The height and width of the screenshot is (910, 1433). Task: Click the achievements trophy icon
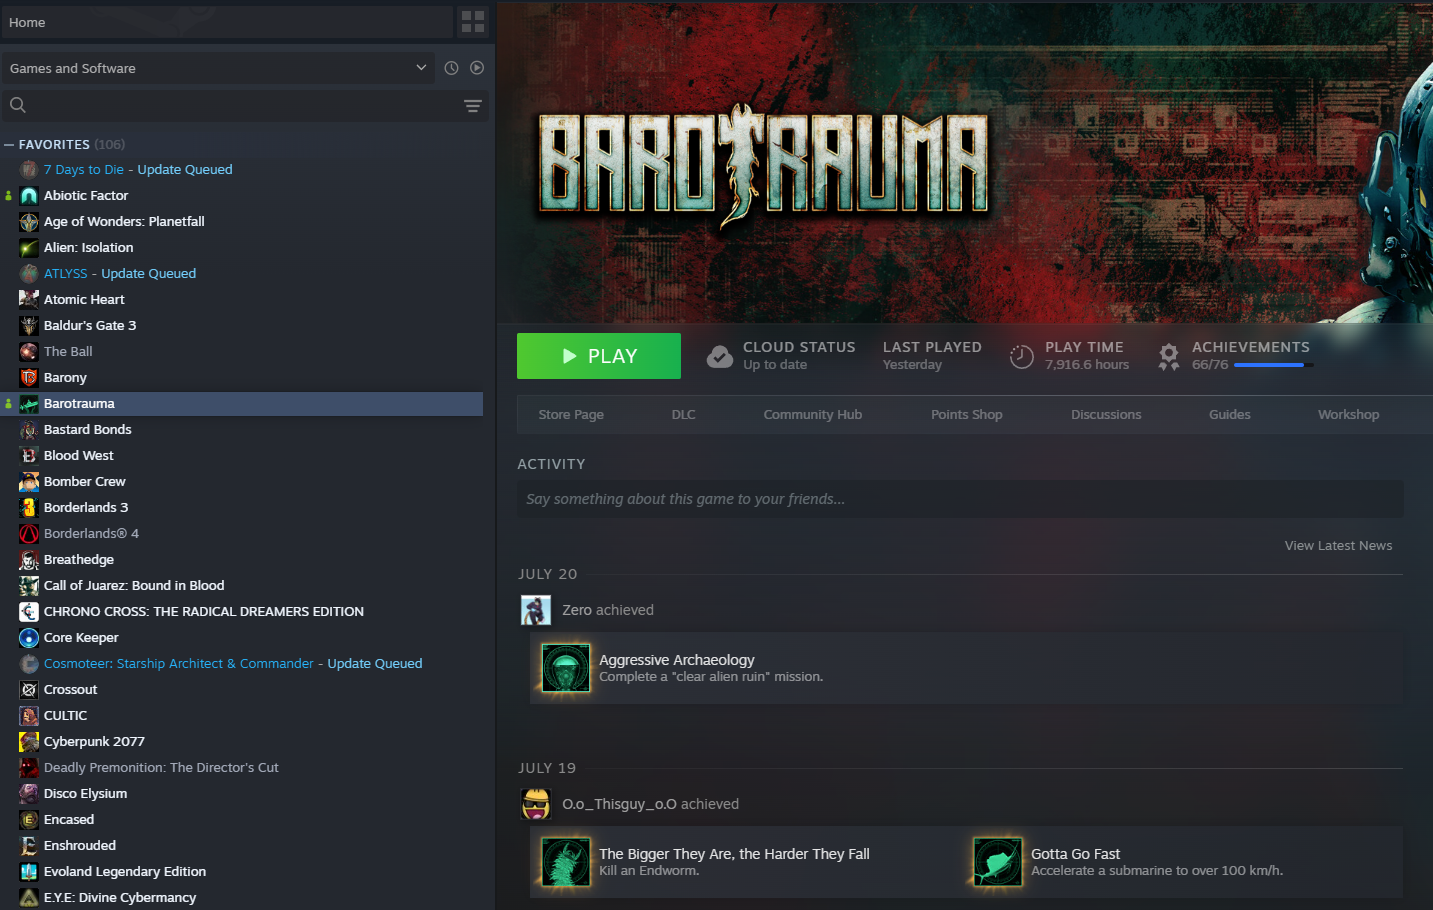click(1168, 357)
